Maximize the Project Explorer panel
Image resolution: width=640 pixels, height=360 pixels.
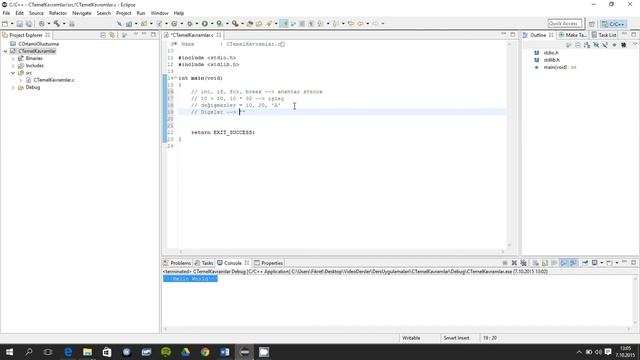pos(153,35)
